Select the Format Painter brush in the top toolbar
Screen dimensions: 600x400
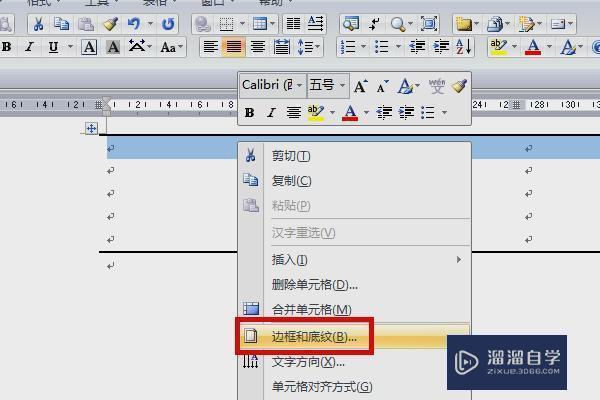[x=110, y=24]
